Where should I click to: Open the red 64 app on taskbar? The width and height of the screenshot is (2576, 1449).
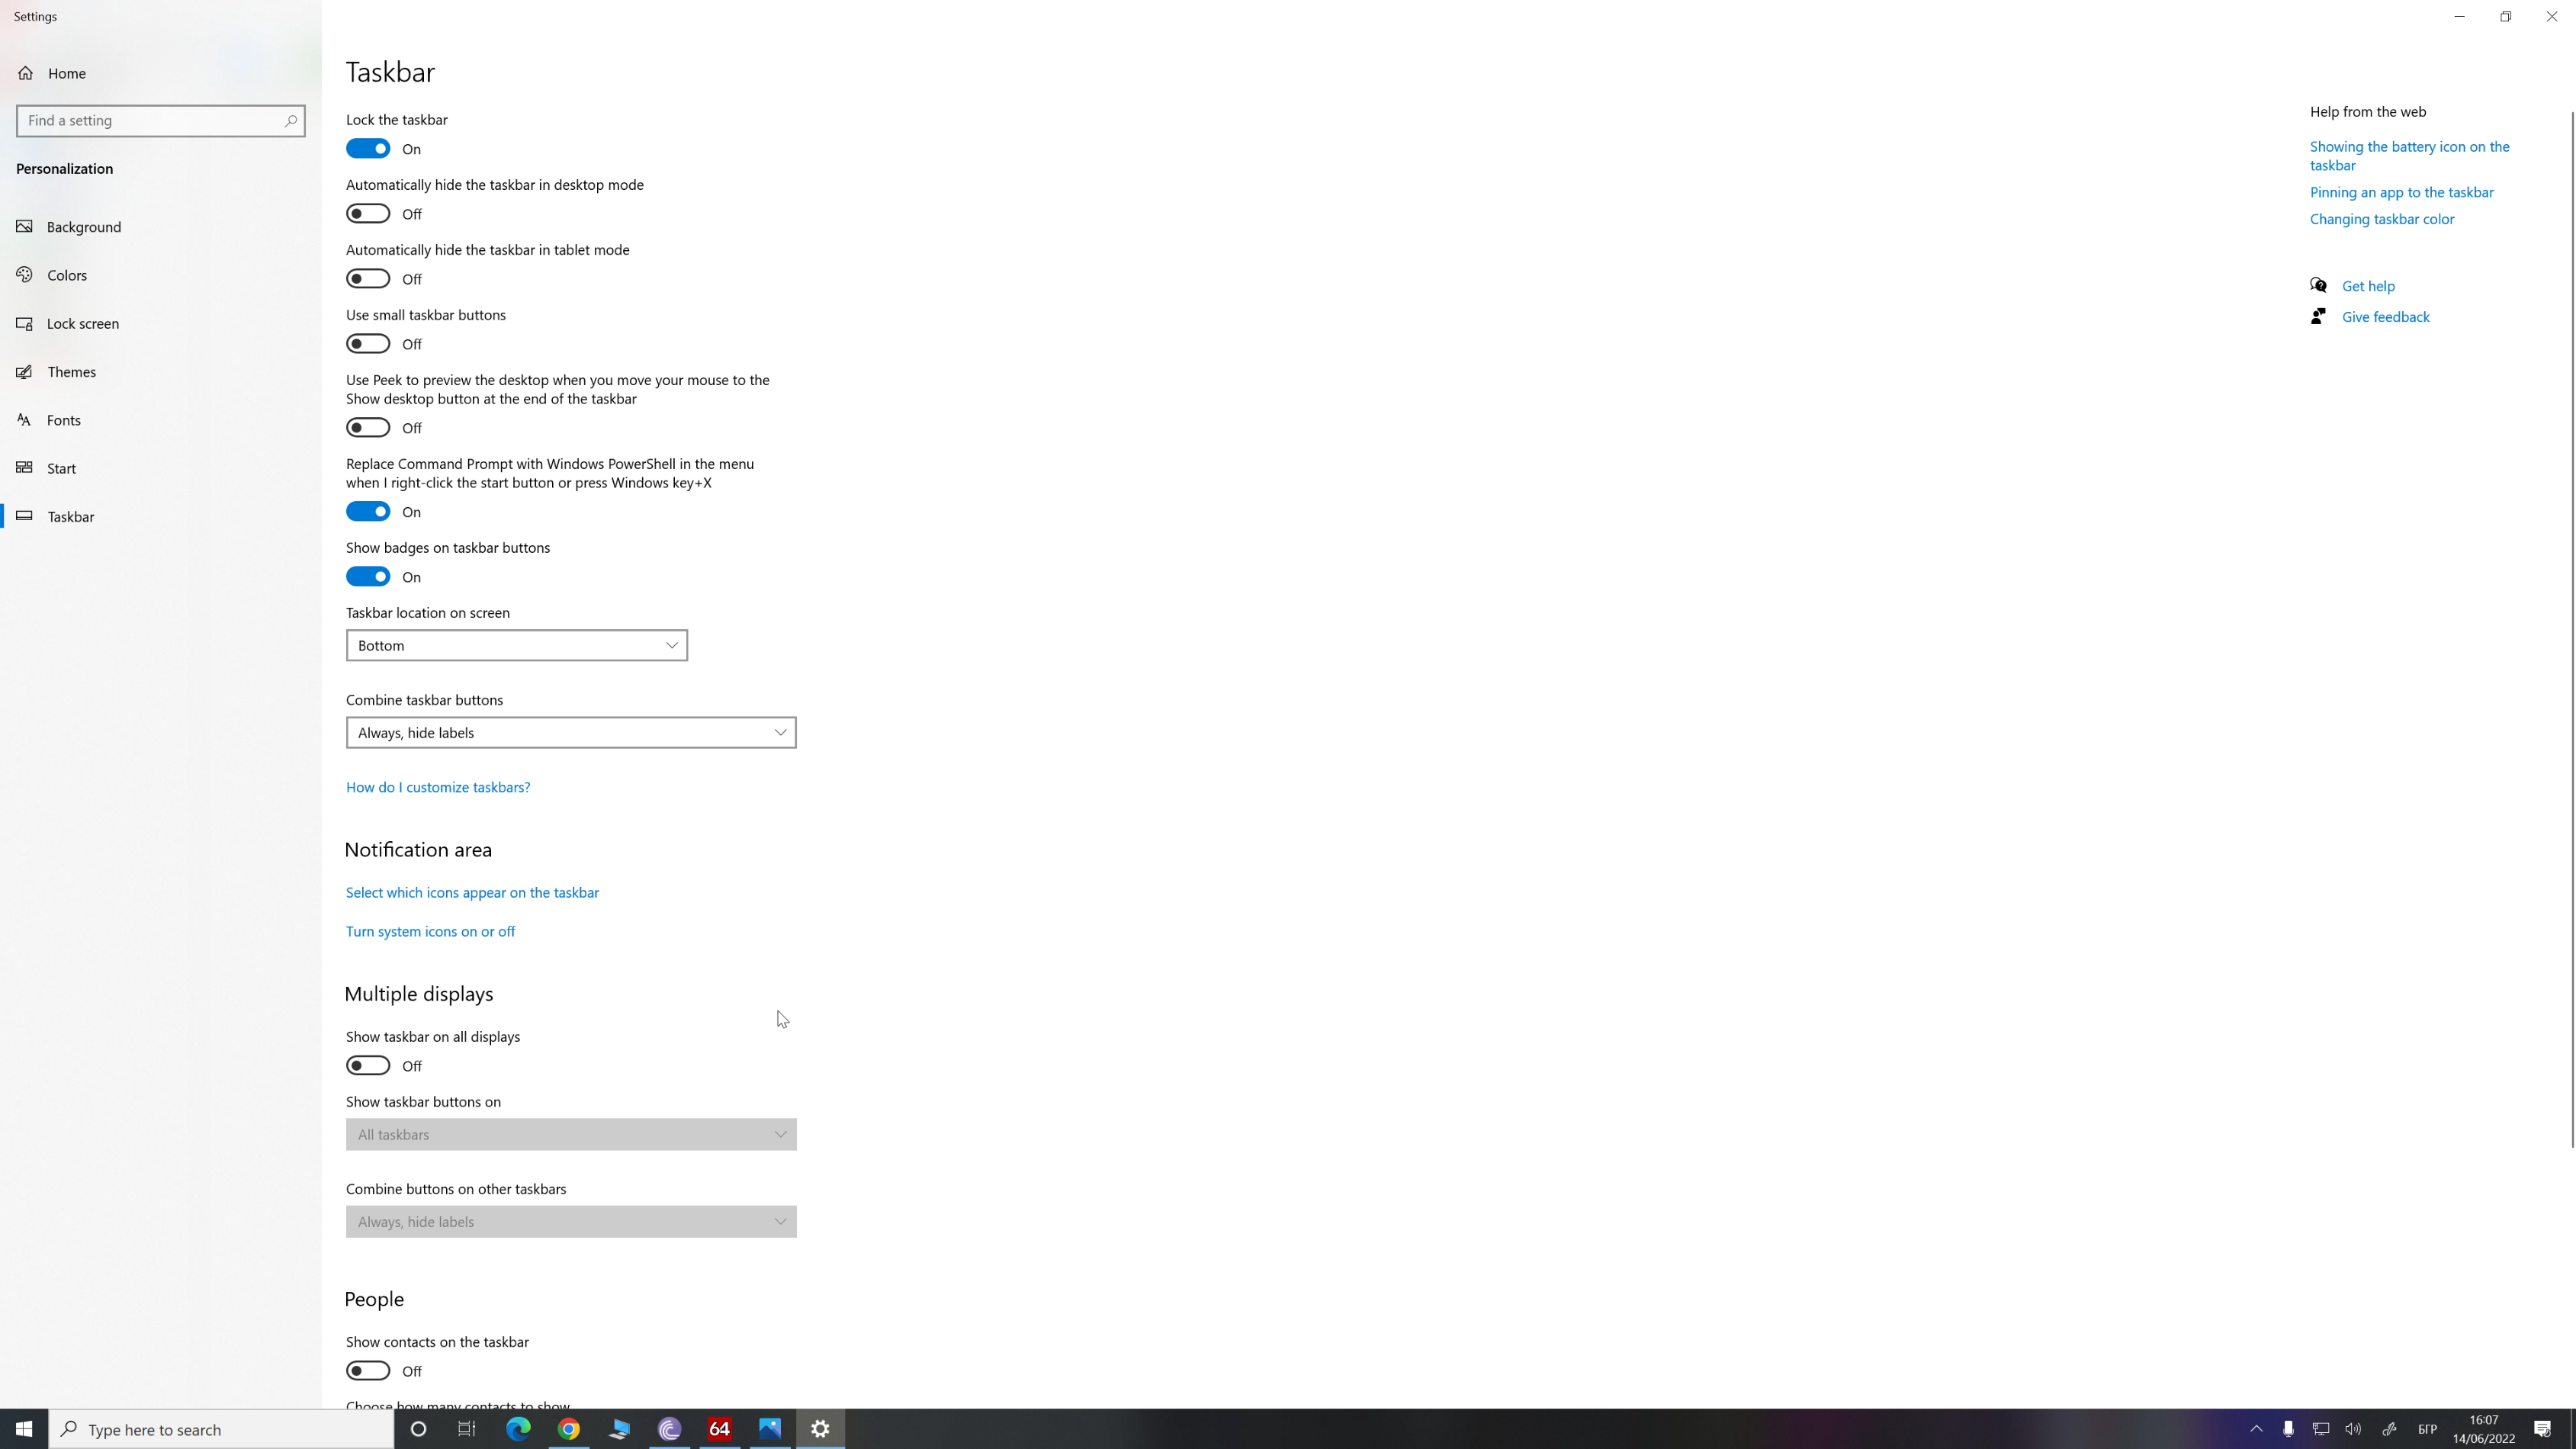click(720, 1429)
